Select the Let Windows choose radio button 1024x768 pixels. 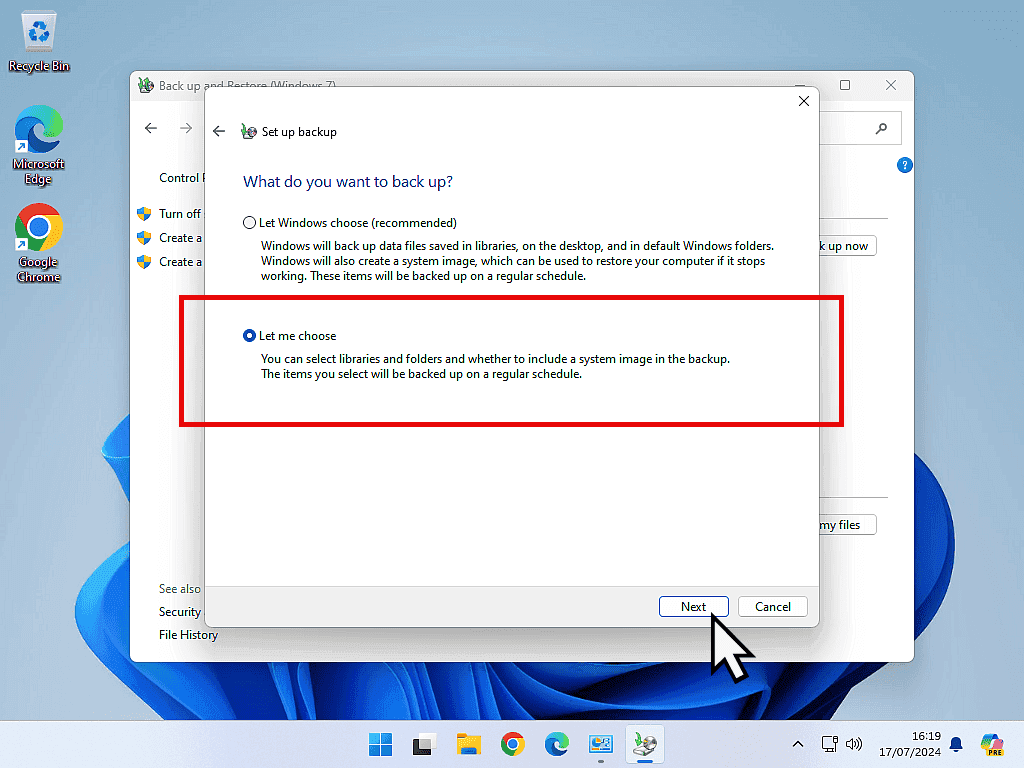[249, 223]
